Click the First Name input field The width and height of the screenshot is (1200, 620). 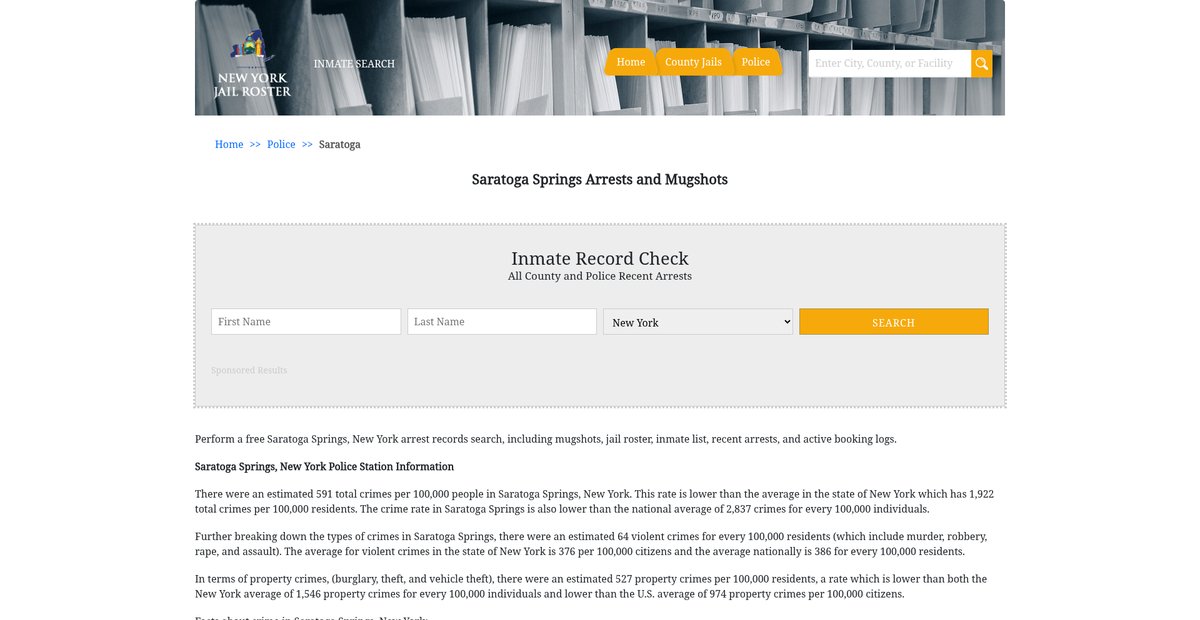point(306,322)
